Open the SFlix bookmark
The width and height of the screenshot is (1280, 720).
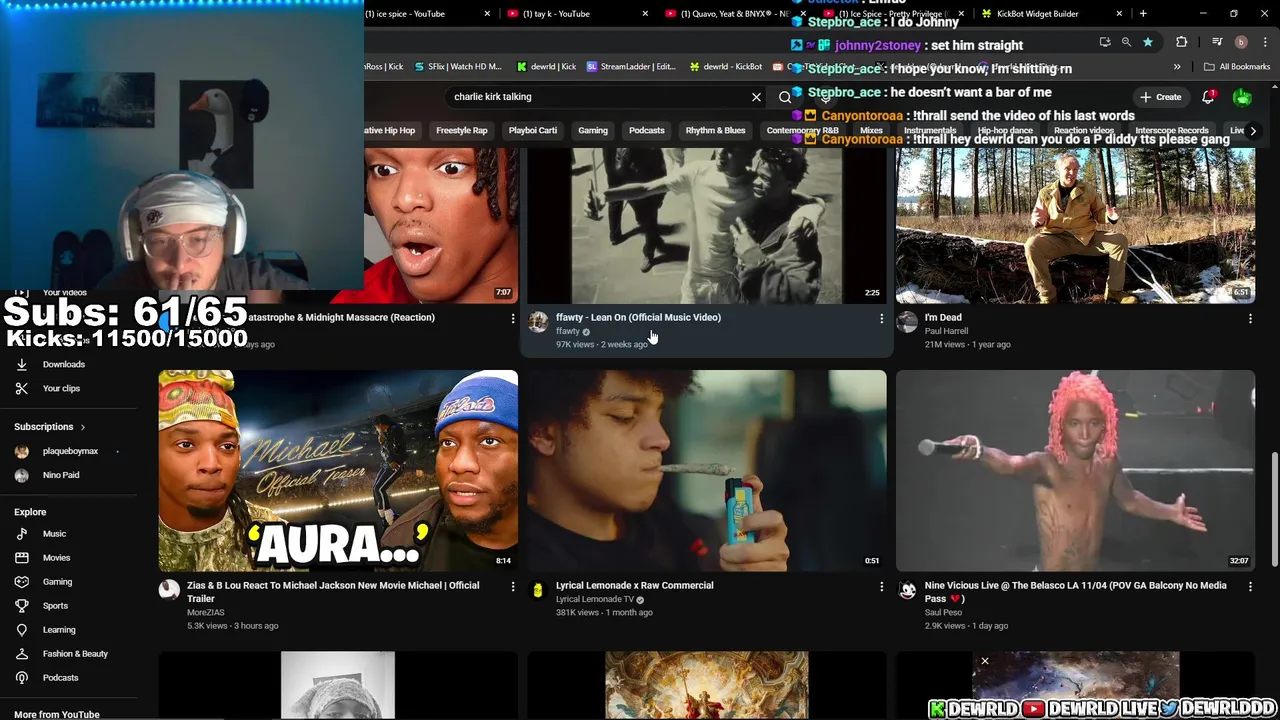pyautogui.click(x=457, y=67)
